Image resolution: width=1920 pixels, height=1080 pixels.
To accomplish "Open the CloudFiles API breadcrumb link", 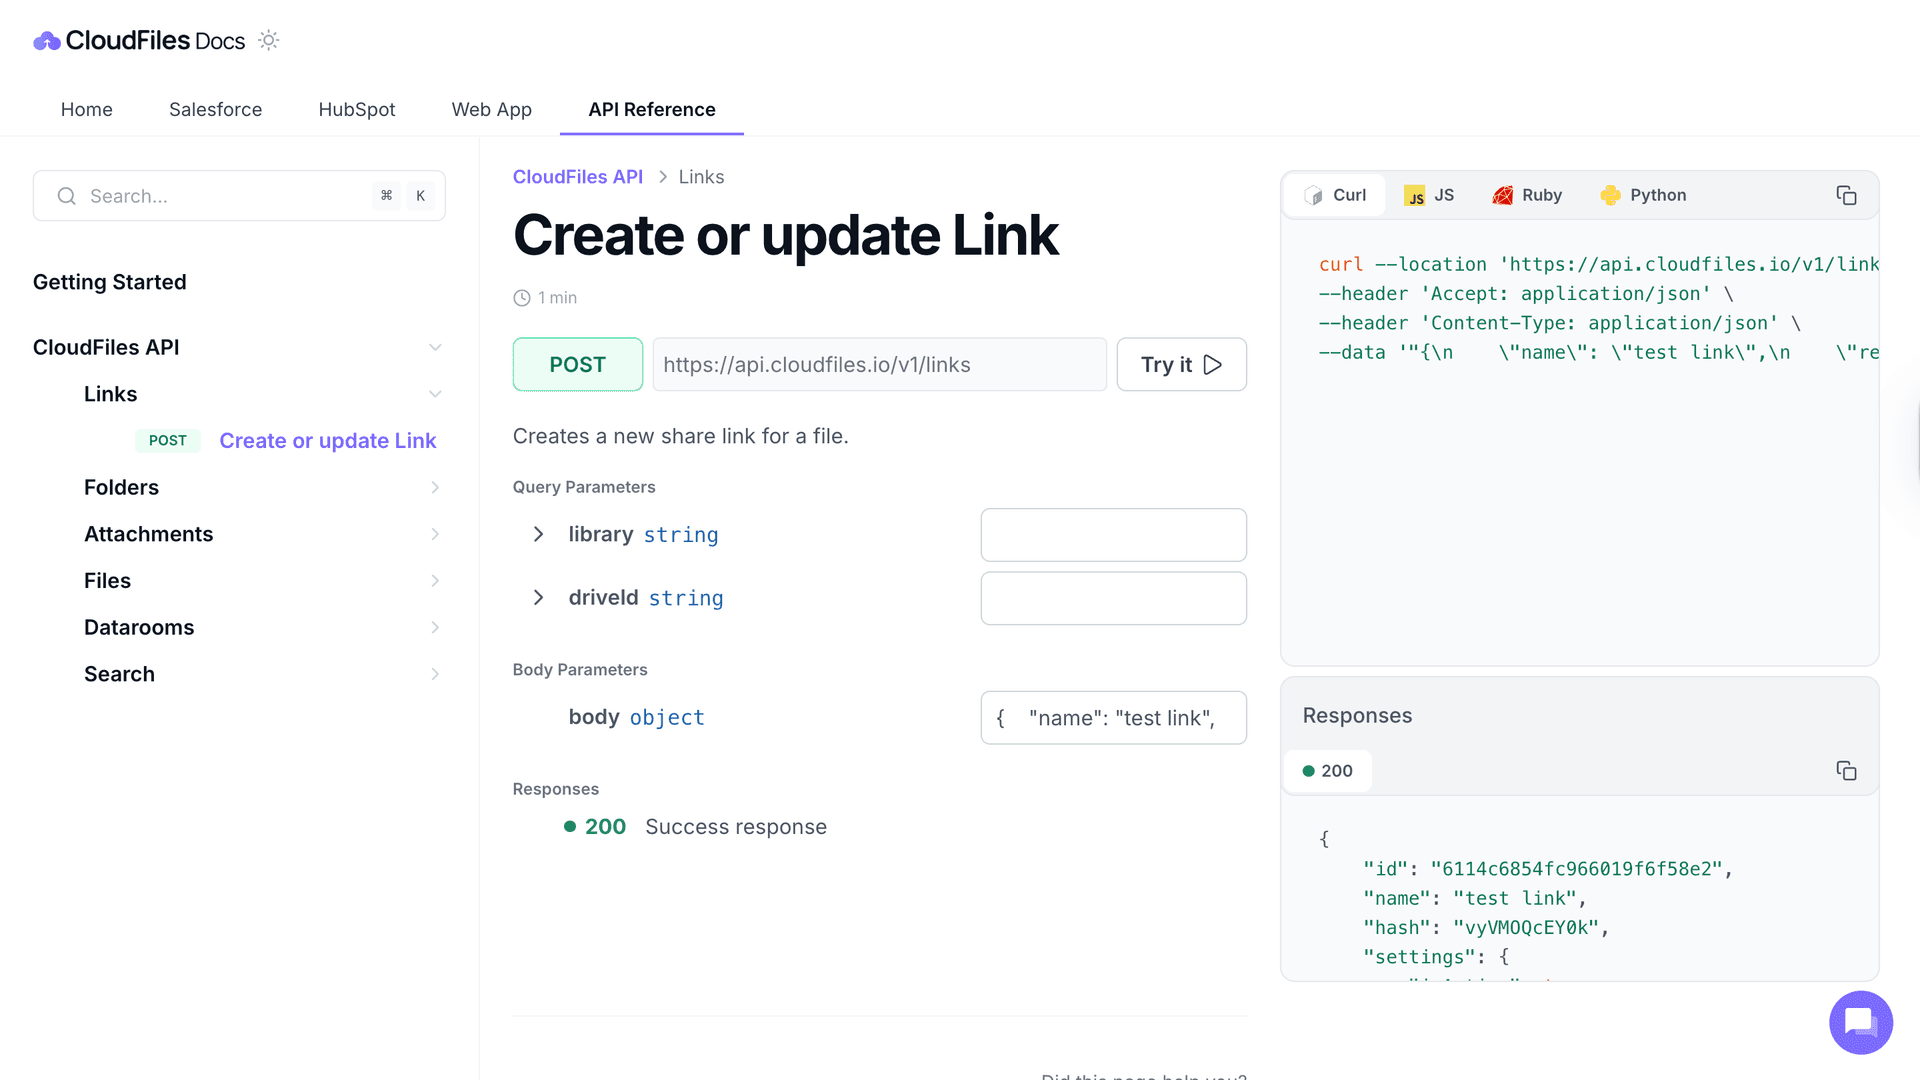I will [578, 177].
